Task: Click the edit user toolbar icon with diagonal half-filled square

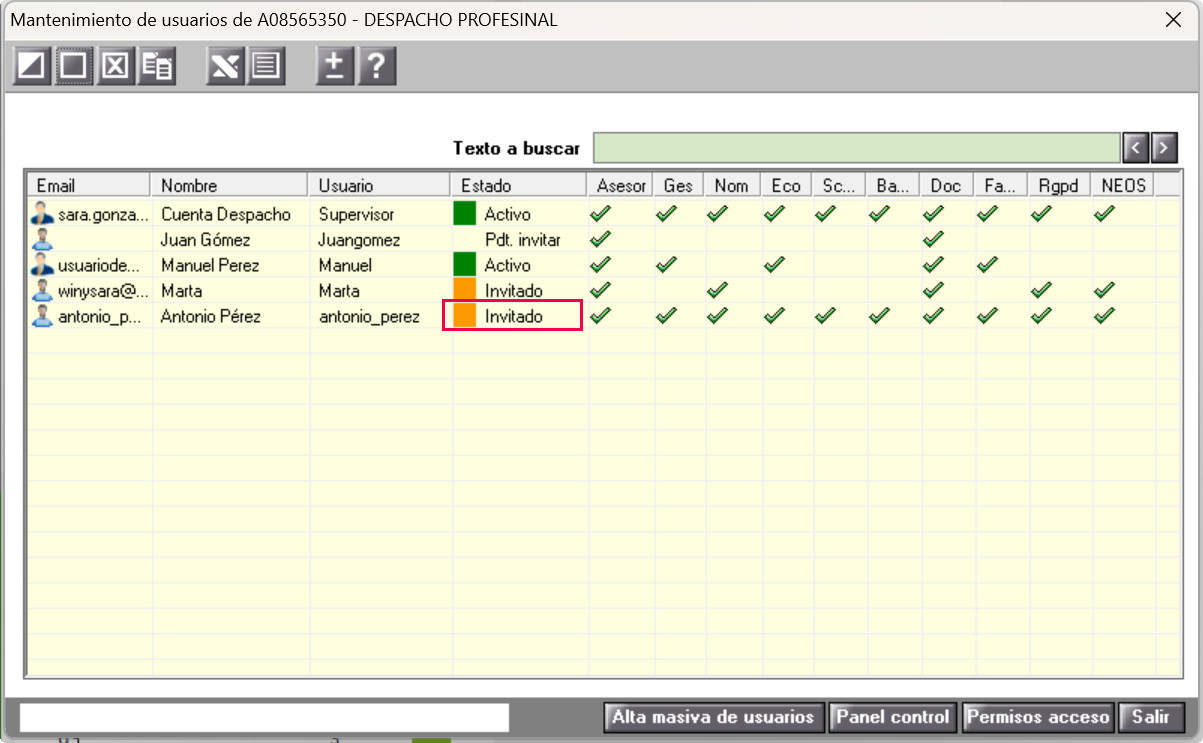Action: tap(32, 66)
